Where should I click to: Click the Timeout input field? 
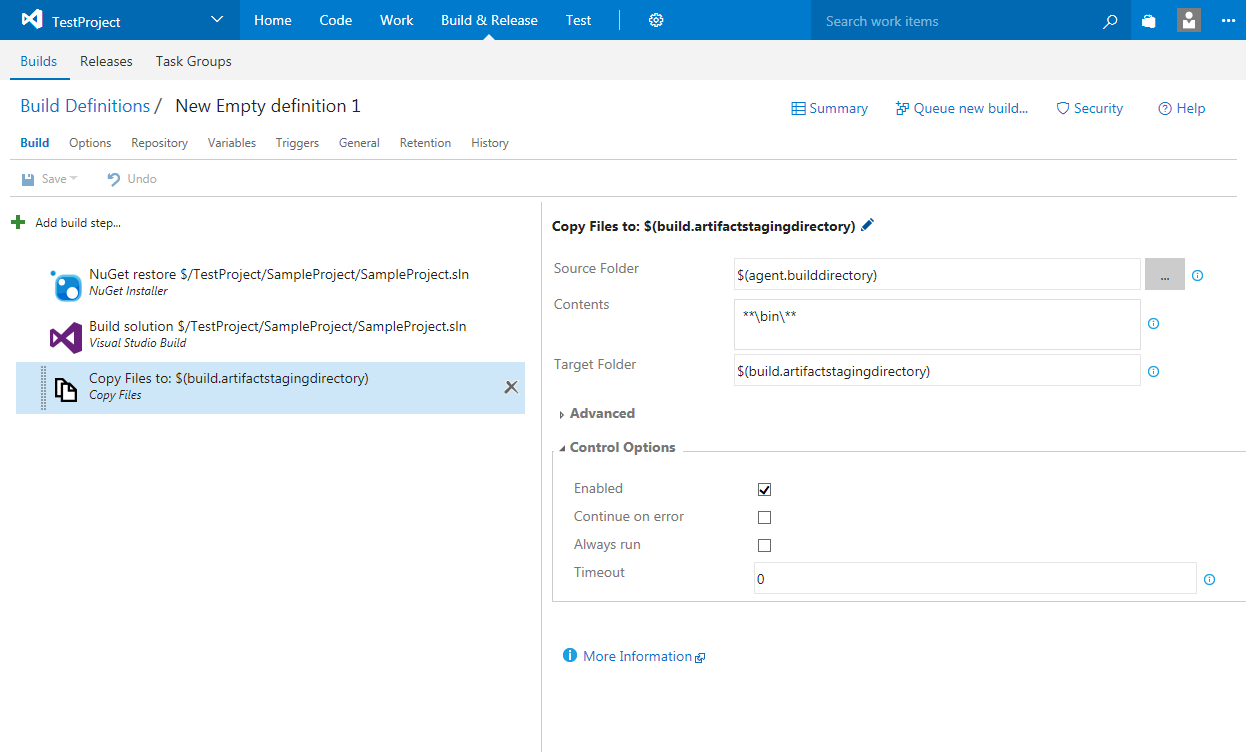click(974, 579)
